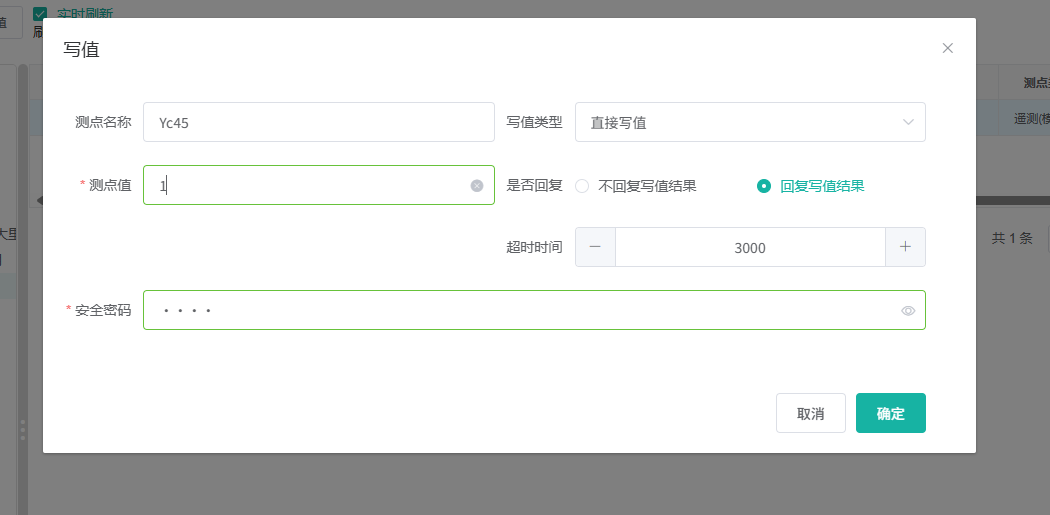Click the 遥测 cell in the background table
This screenshot has height=515, width=1050.
pyautogui.click(x=1030, y=118)
